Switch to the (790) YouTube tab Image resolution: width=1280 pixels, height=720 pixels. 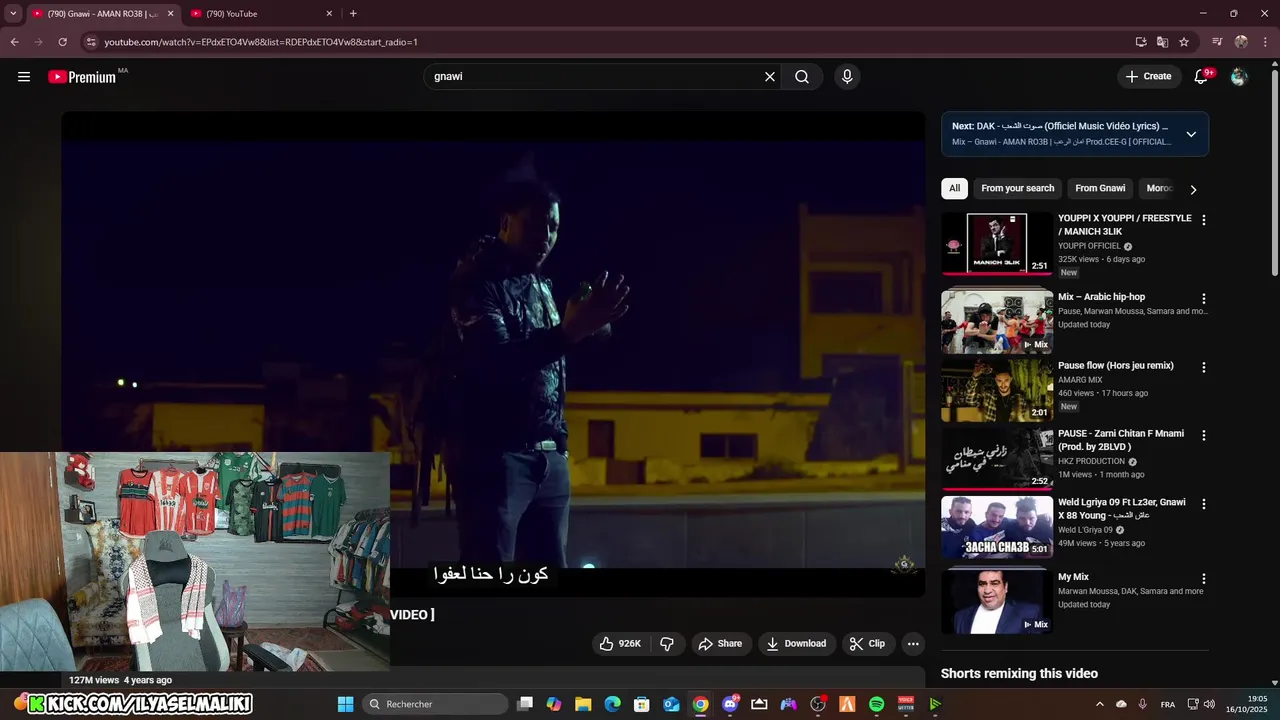[260, 14]
